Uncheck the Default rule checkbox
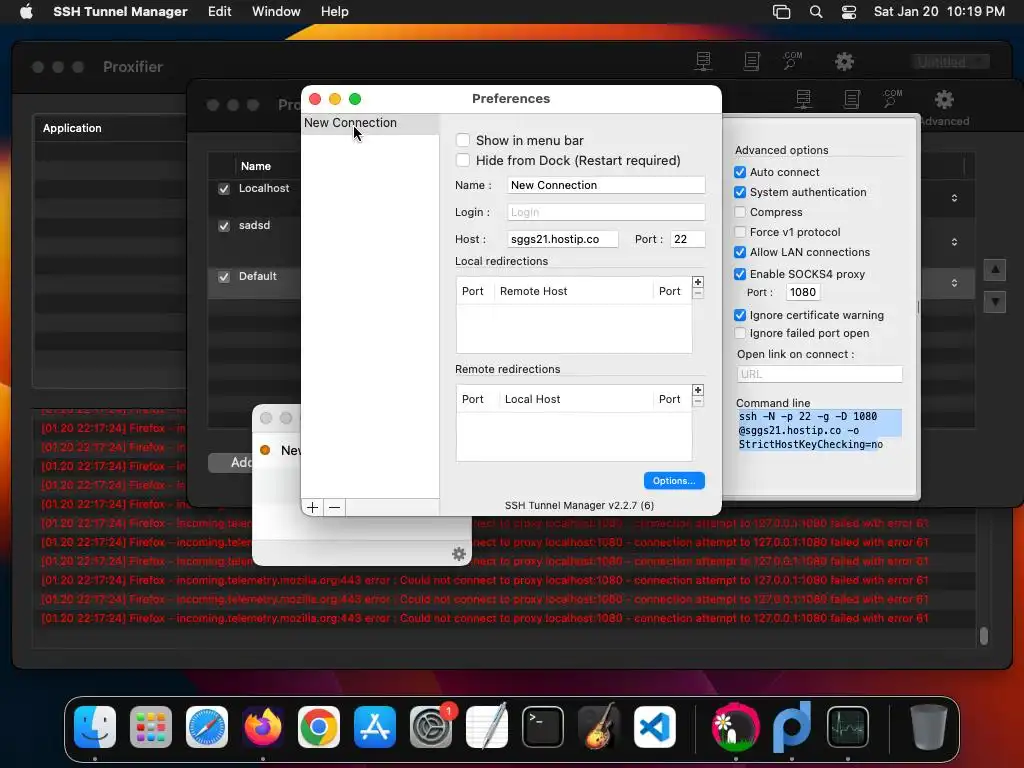1024x768 pixels. 224,277
